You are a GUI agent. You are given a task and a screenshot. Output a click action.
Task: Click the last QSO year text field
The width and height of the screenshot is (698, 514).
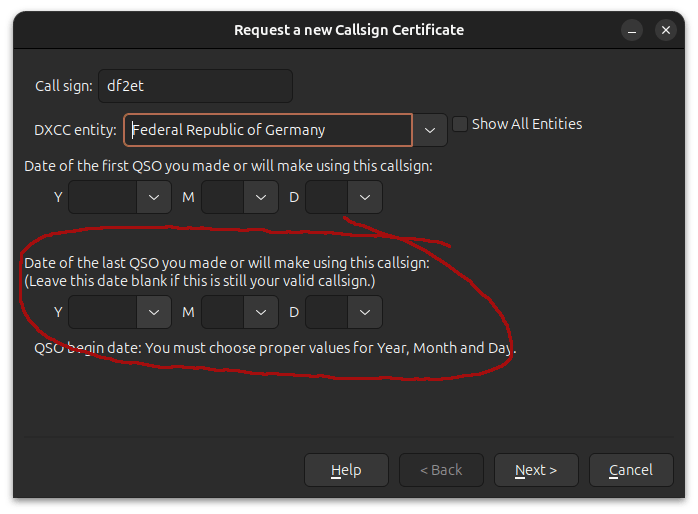102,312
